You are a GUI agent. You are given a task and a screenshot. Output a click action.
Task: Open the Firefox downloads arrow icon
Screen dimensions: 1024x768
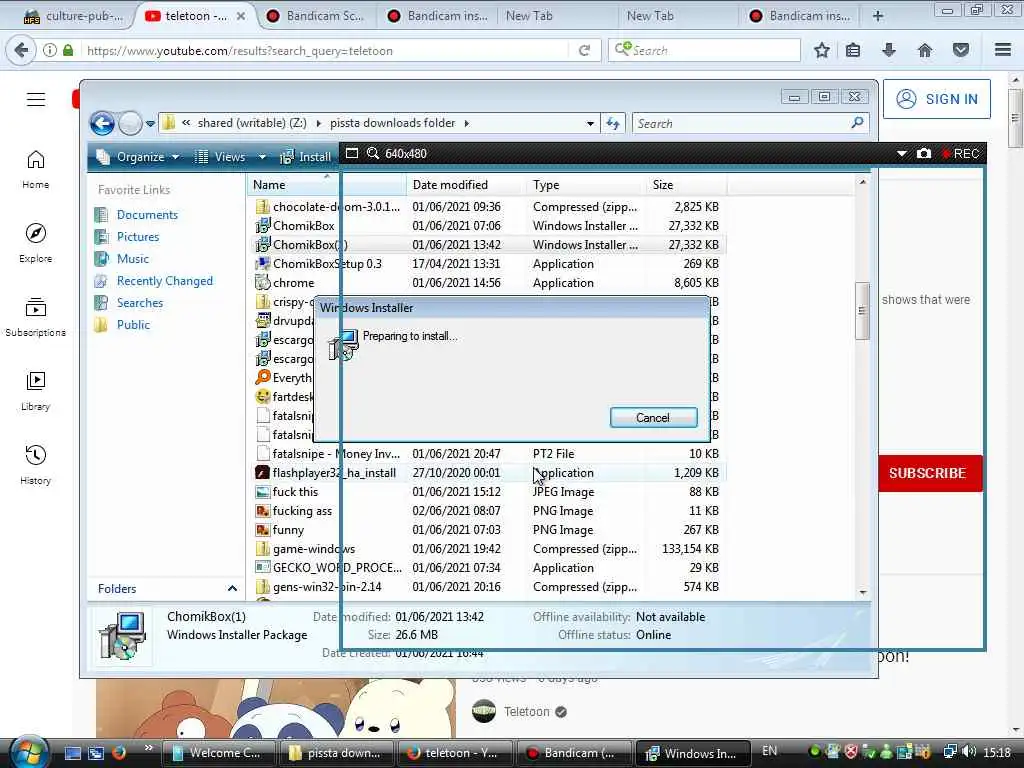coord(889,50)
